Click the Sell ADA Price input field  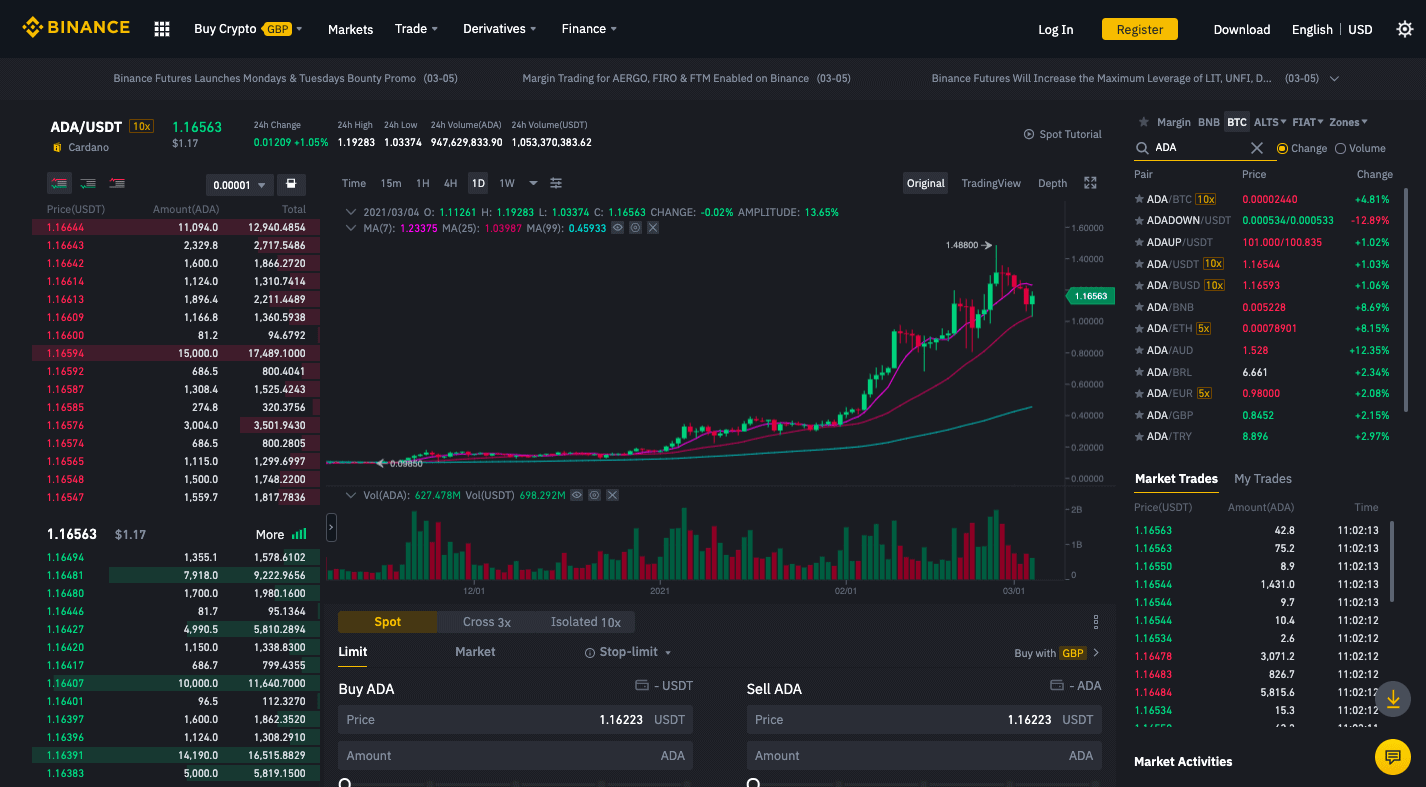[924, 720]
